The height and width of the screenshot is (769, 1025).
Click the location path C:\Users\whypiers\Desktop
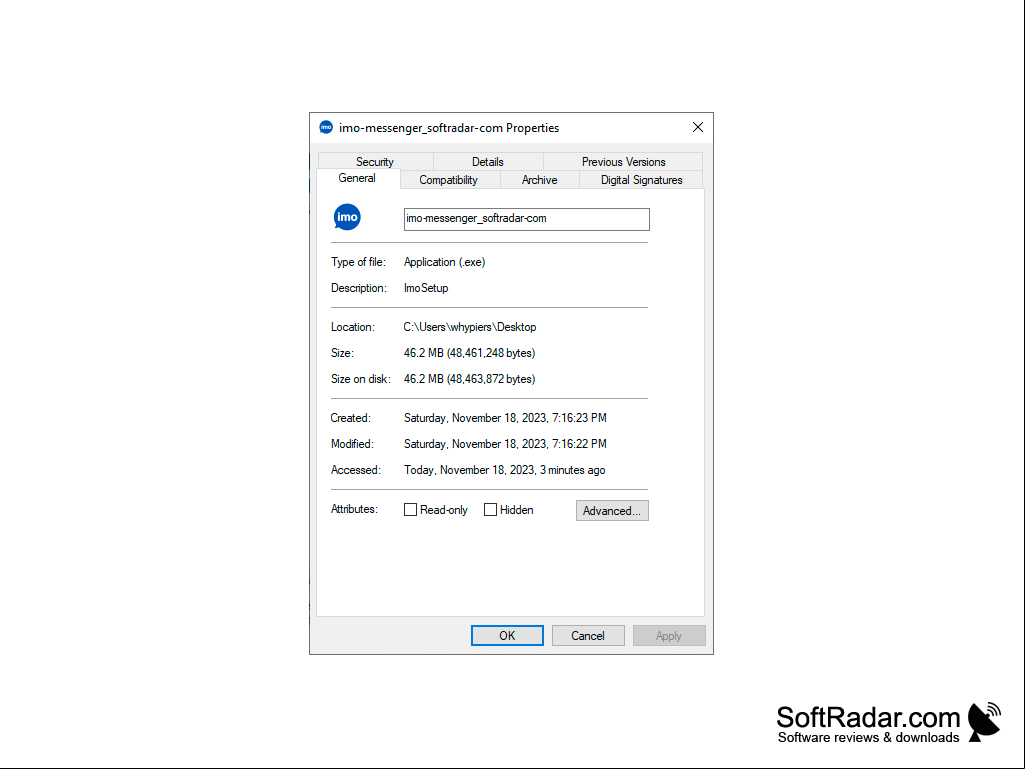pos(470,327)
